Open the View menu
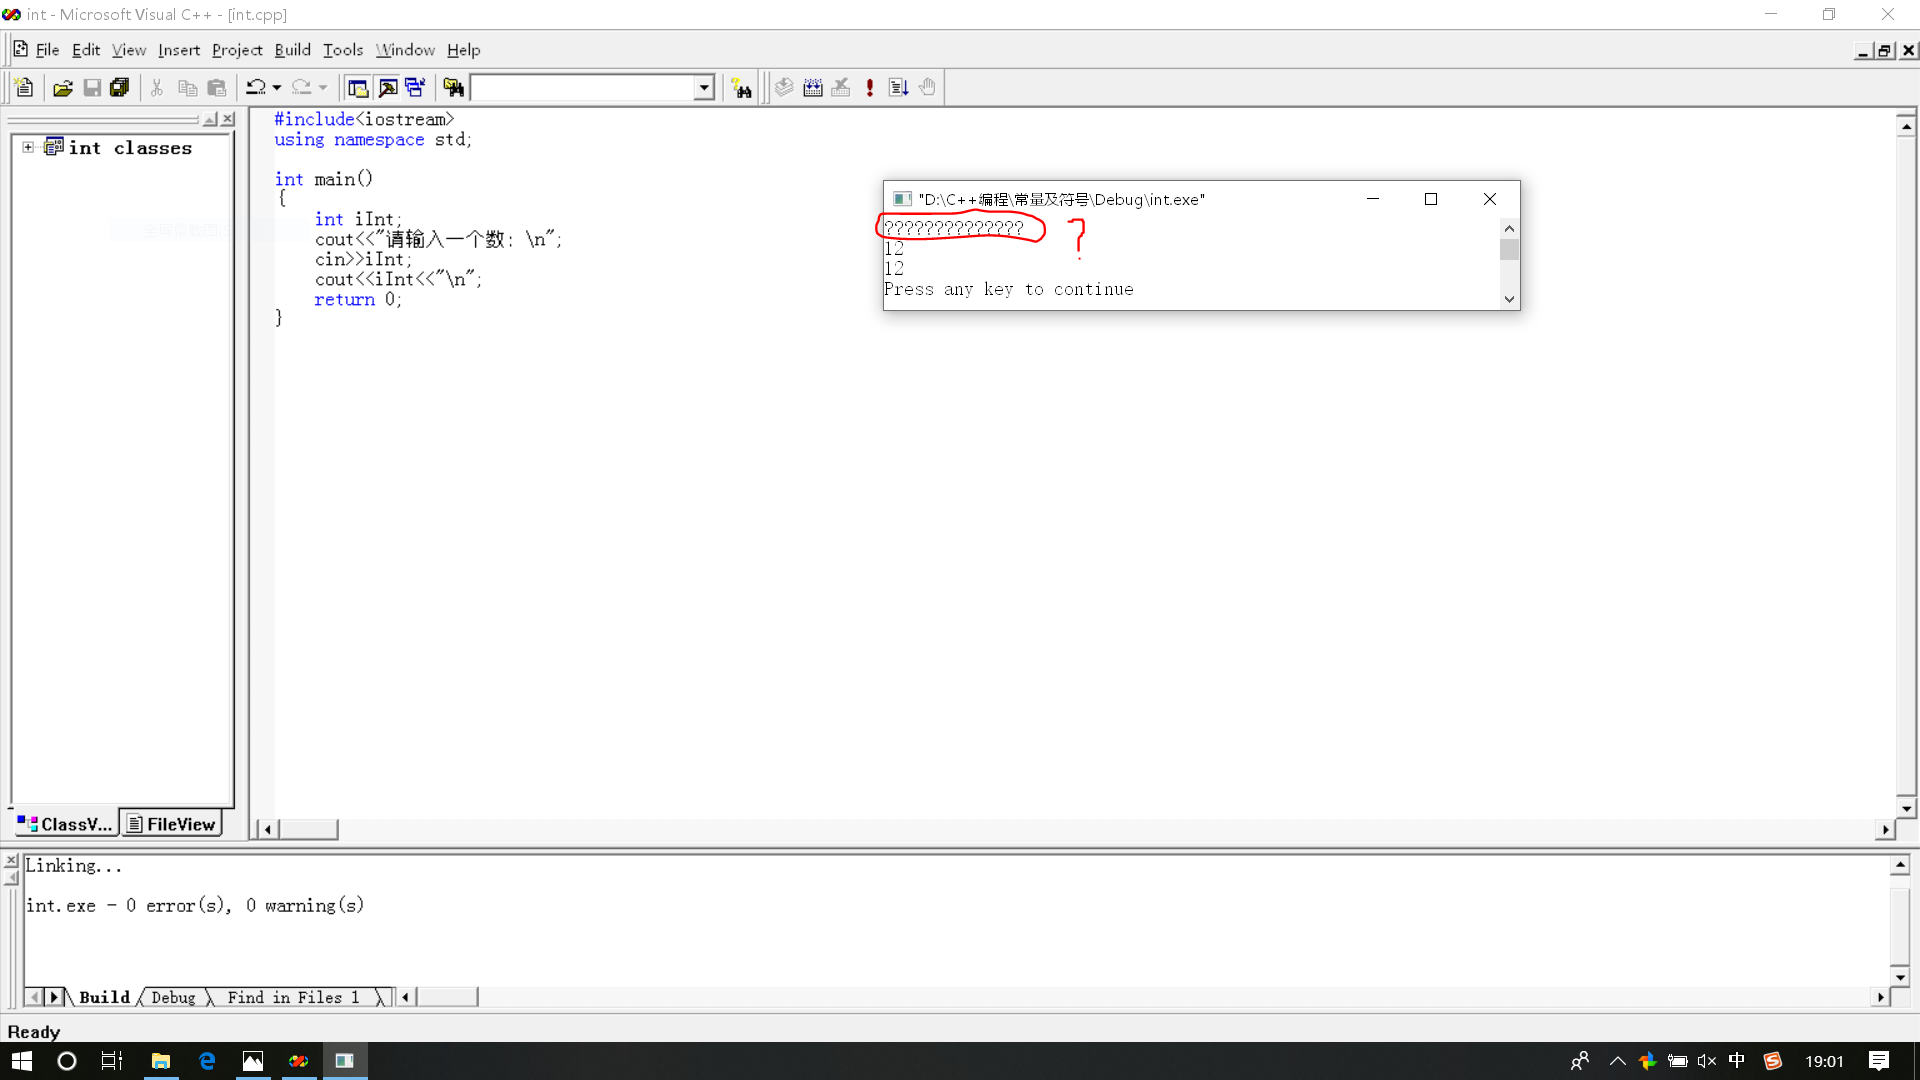Viewport: 1920px width, 1080px height. coord(129,50)
